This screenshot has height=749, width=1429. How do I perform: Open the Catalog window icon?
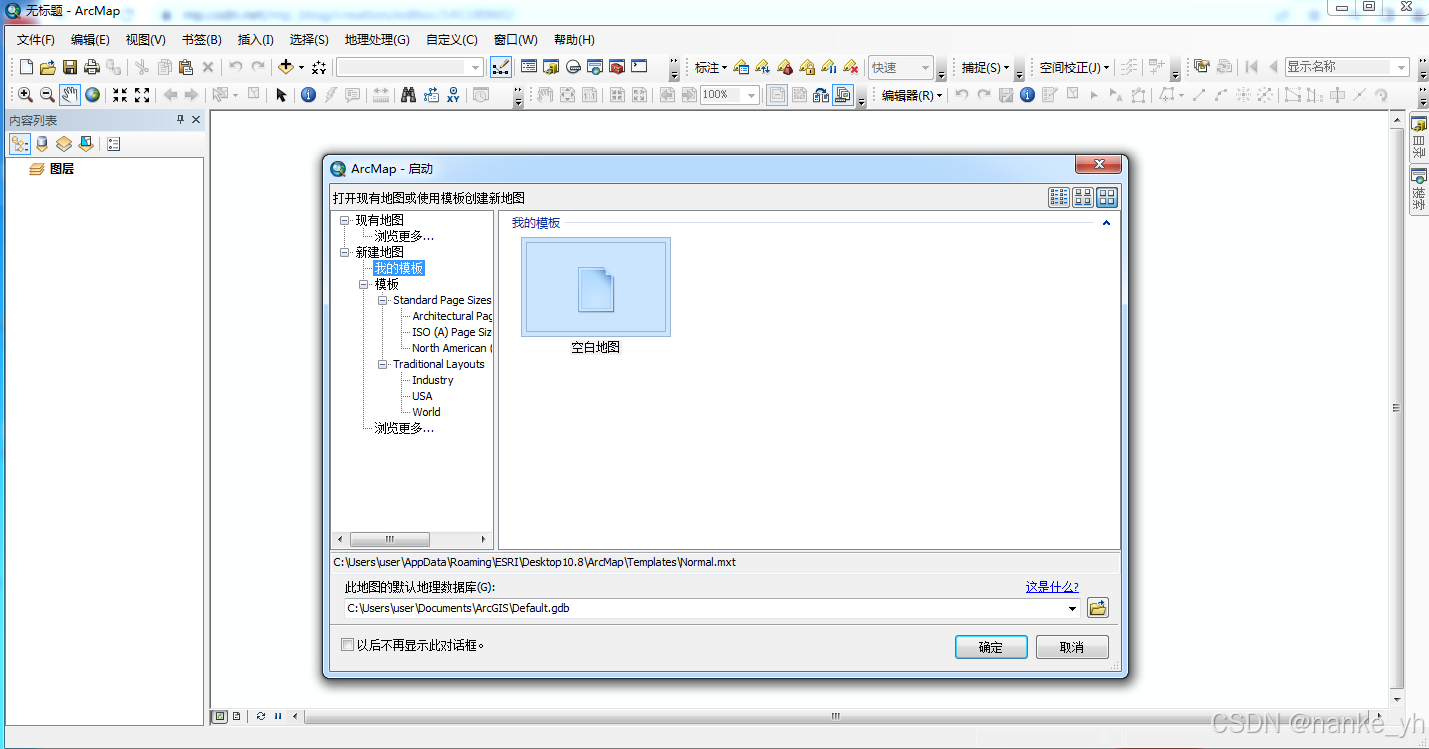(551, 67)
